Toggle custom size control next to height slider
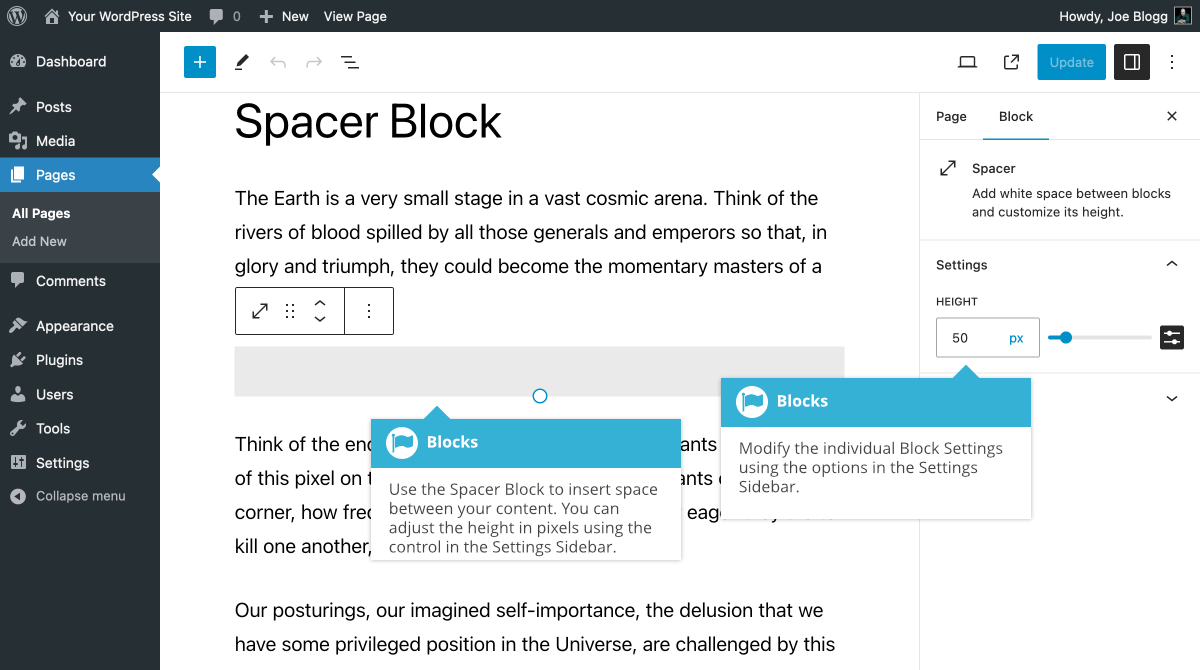 point(1172,338)
